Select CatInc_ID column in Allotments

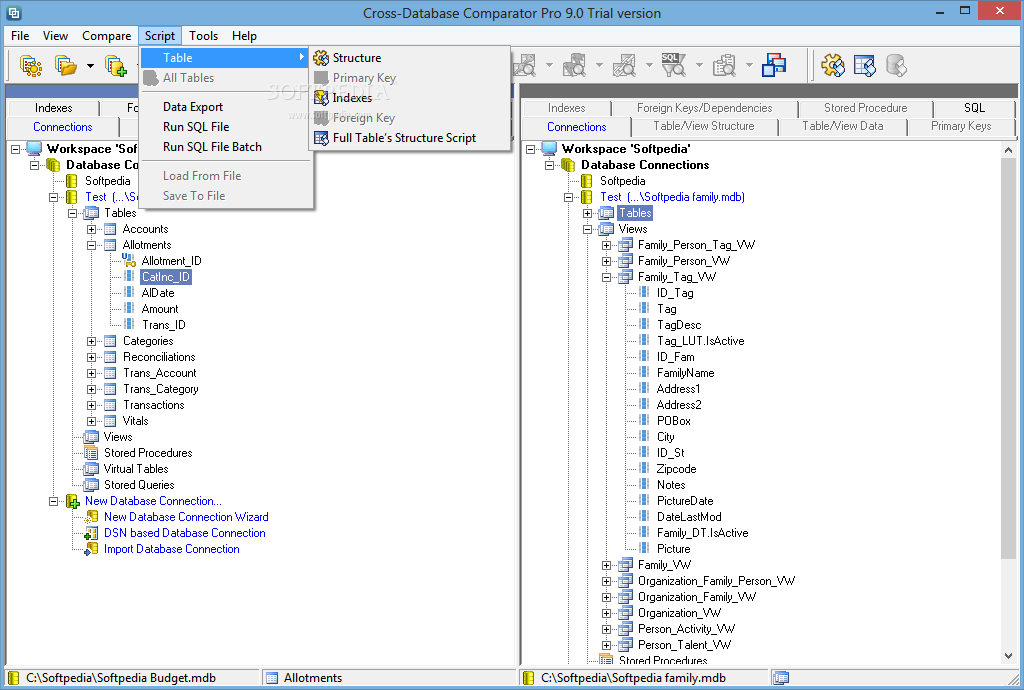[166, 277]
